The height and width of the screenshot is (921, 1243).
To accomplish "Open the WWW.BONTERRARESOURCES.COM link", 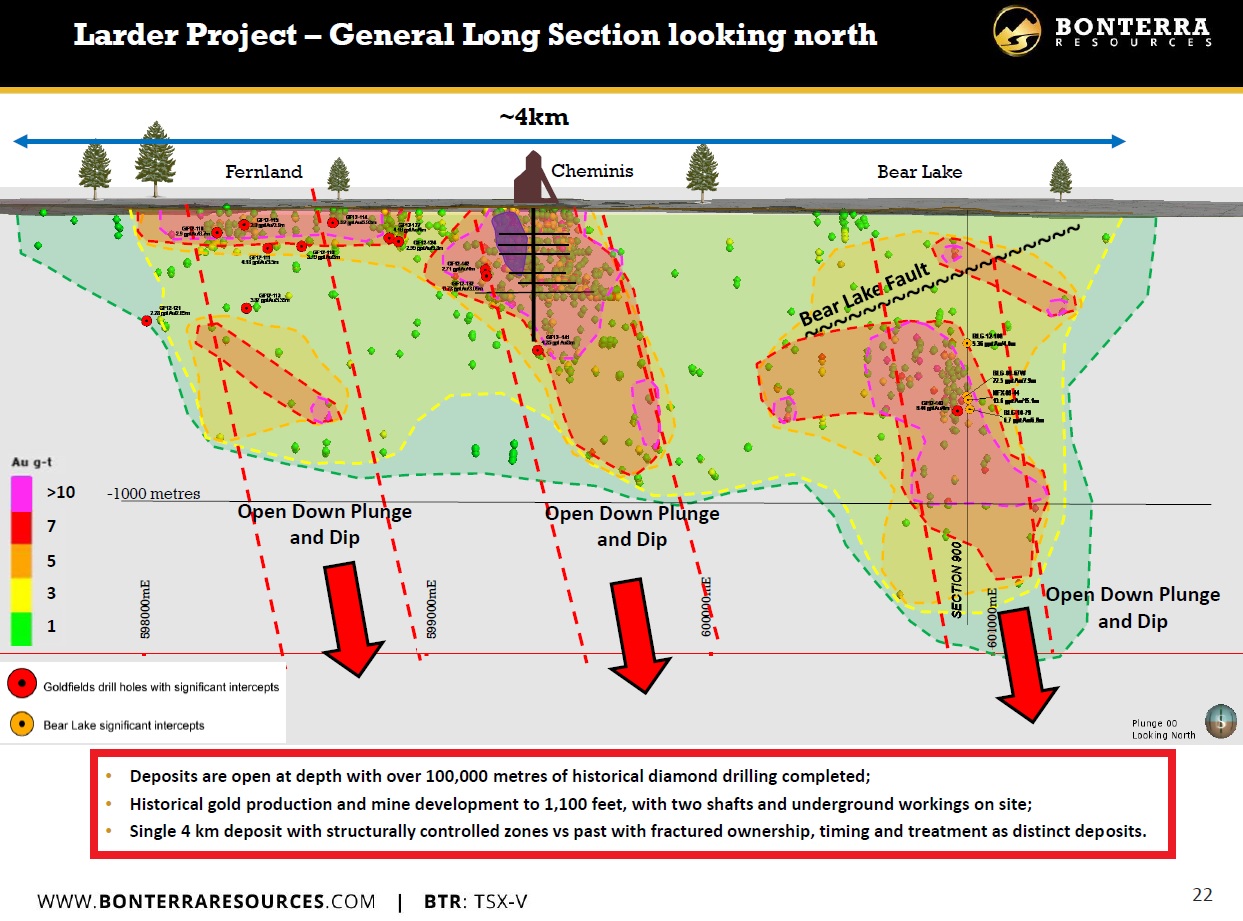I will 207,900.
